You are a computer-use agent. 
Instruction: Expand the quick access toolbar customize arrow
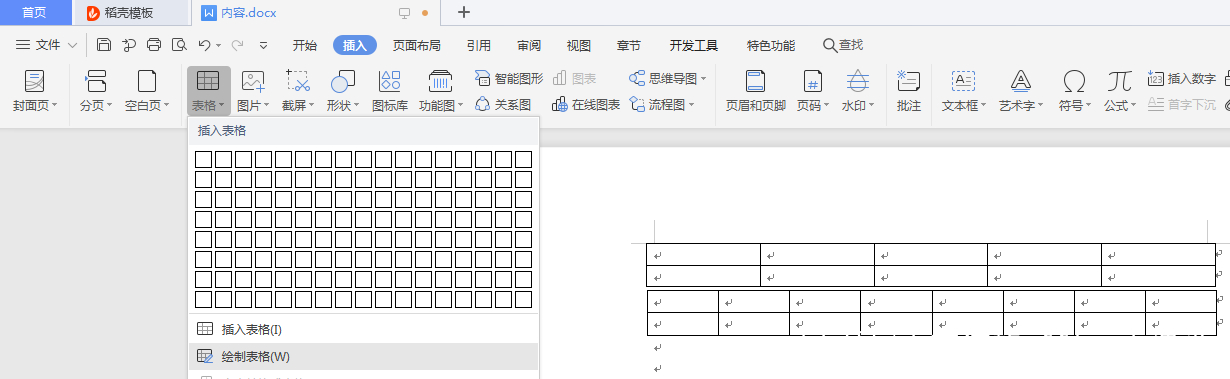263,45
